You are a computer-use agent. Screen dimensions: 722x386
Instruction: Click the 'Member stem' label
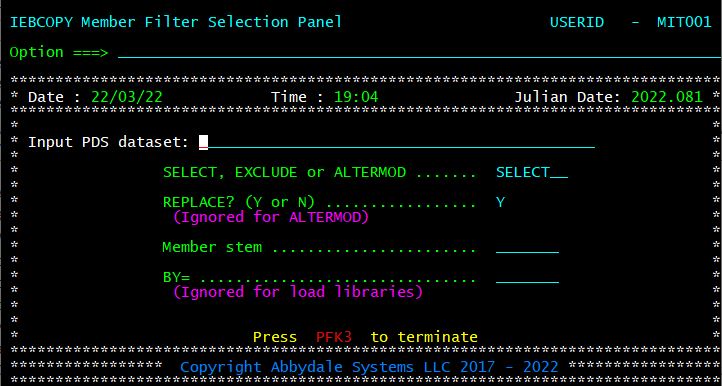212,247
